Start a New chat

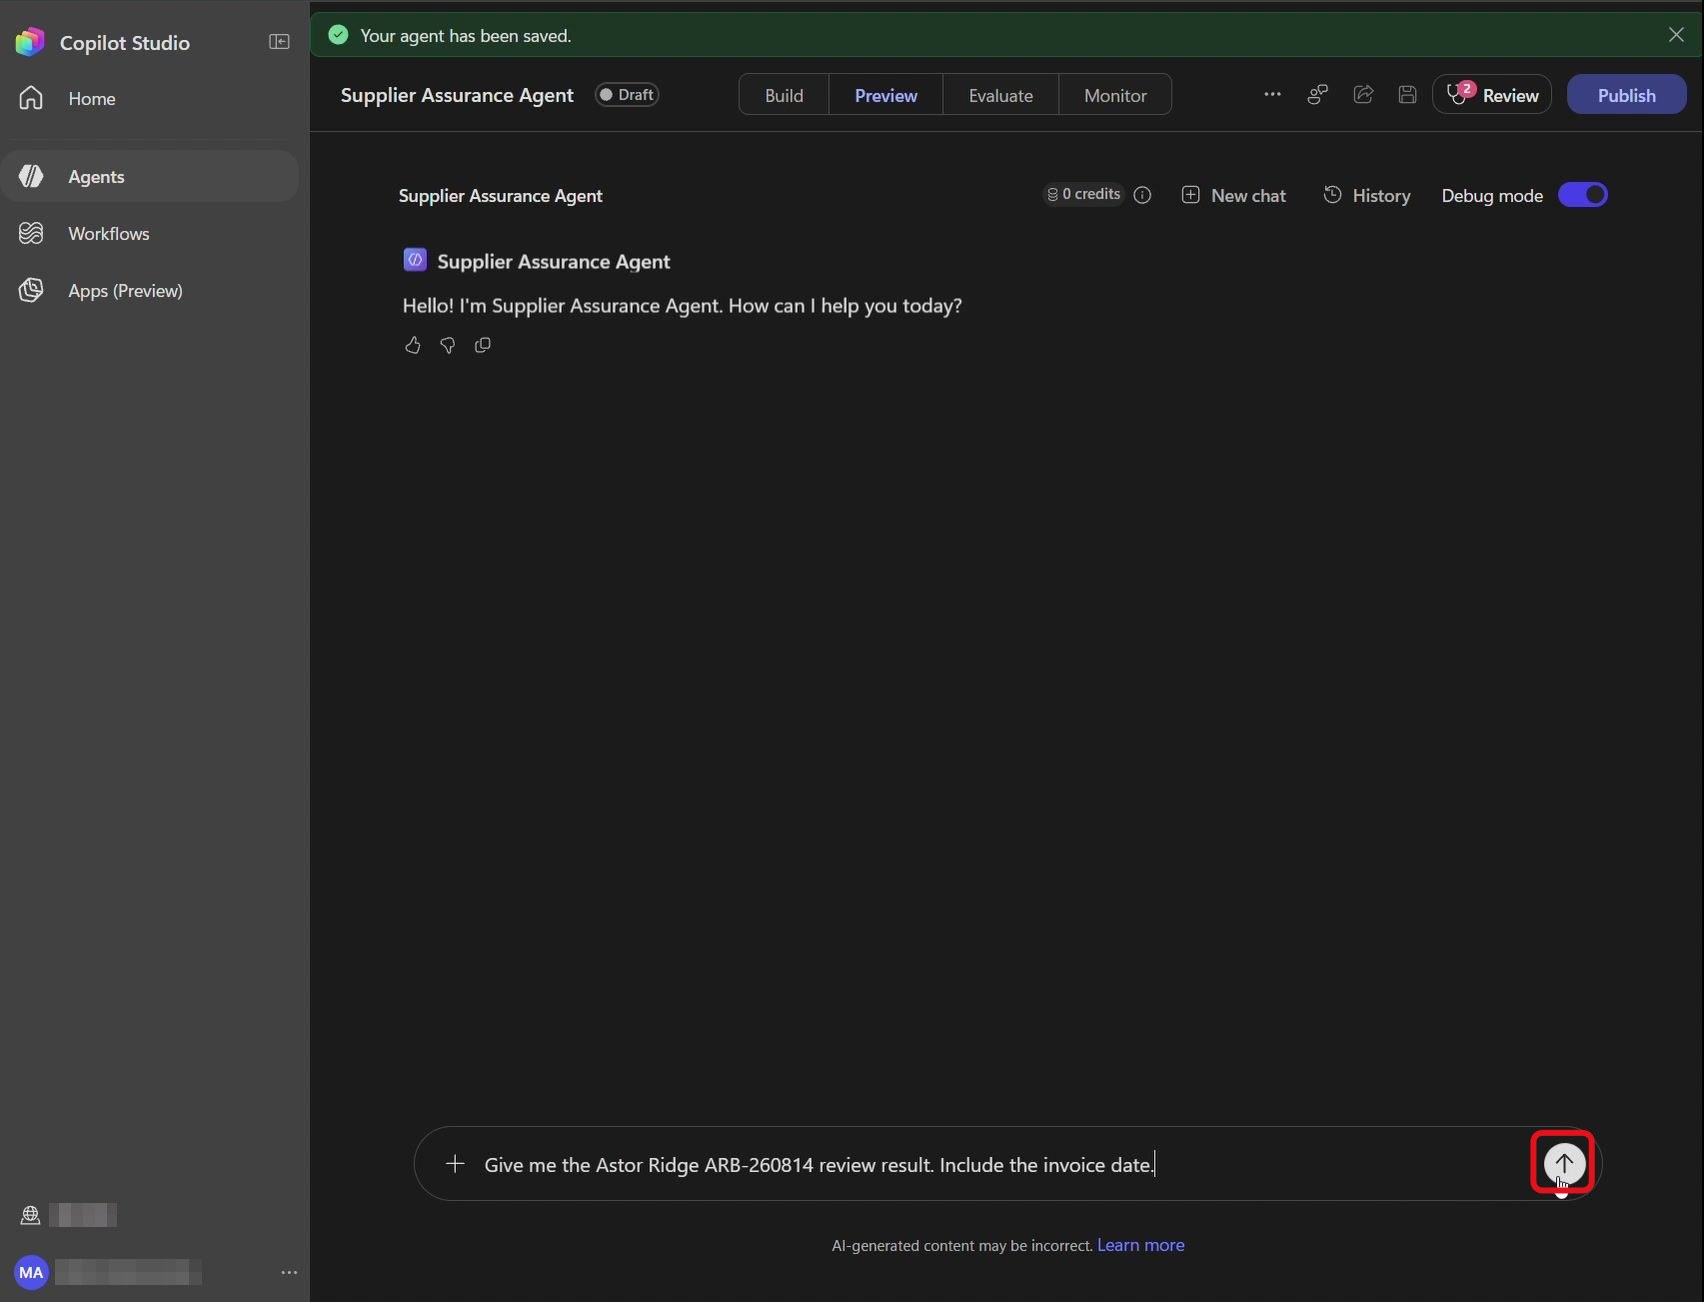click(1234, 195)
